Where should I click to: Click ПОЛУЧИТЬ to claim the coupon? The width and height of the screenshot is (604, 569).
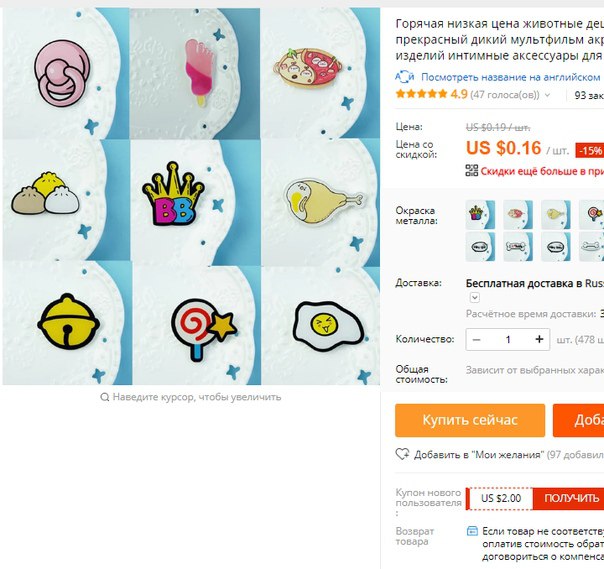pyautogui.click(x=571, y=499)
